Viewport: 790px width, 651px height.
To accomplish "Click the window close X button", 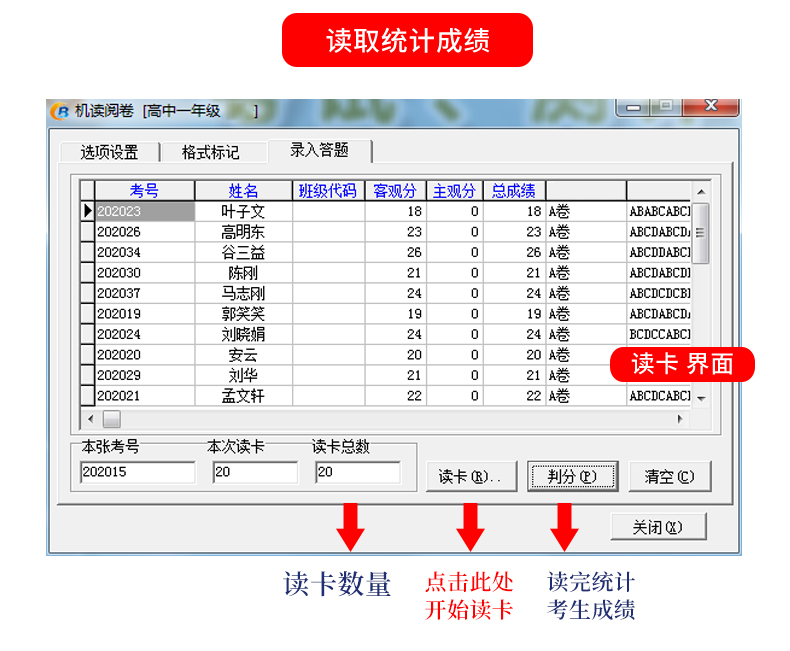I will click(711, 106).
